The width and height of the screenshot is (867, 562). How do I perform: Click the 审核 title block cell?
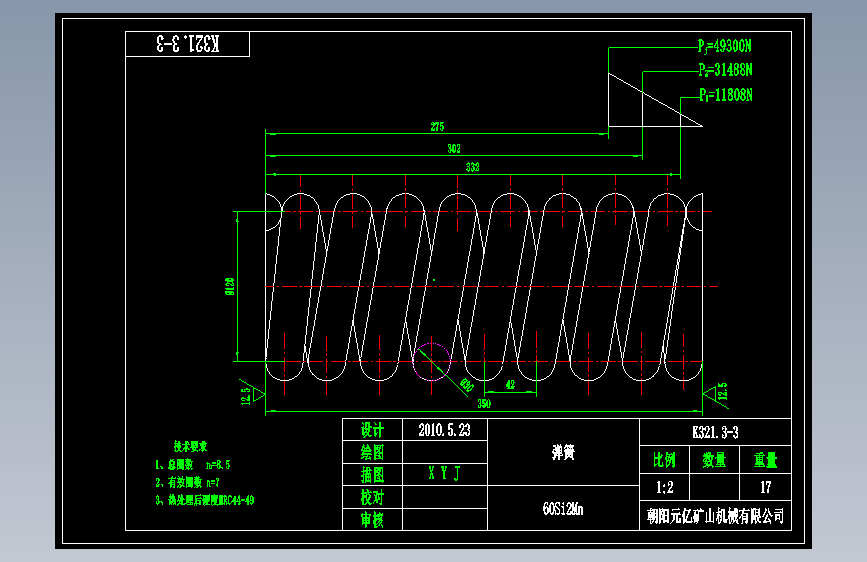pos(372,519)
